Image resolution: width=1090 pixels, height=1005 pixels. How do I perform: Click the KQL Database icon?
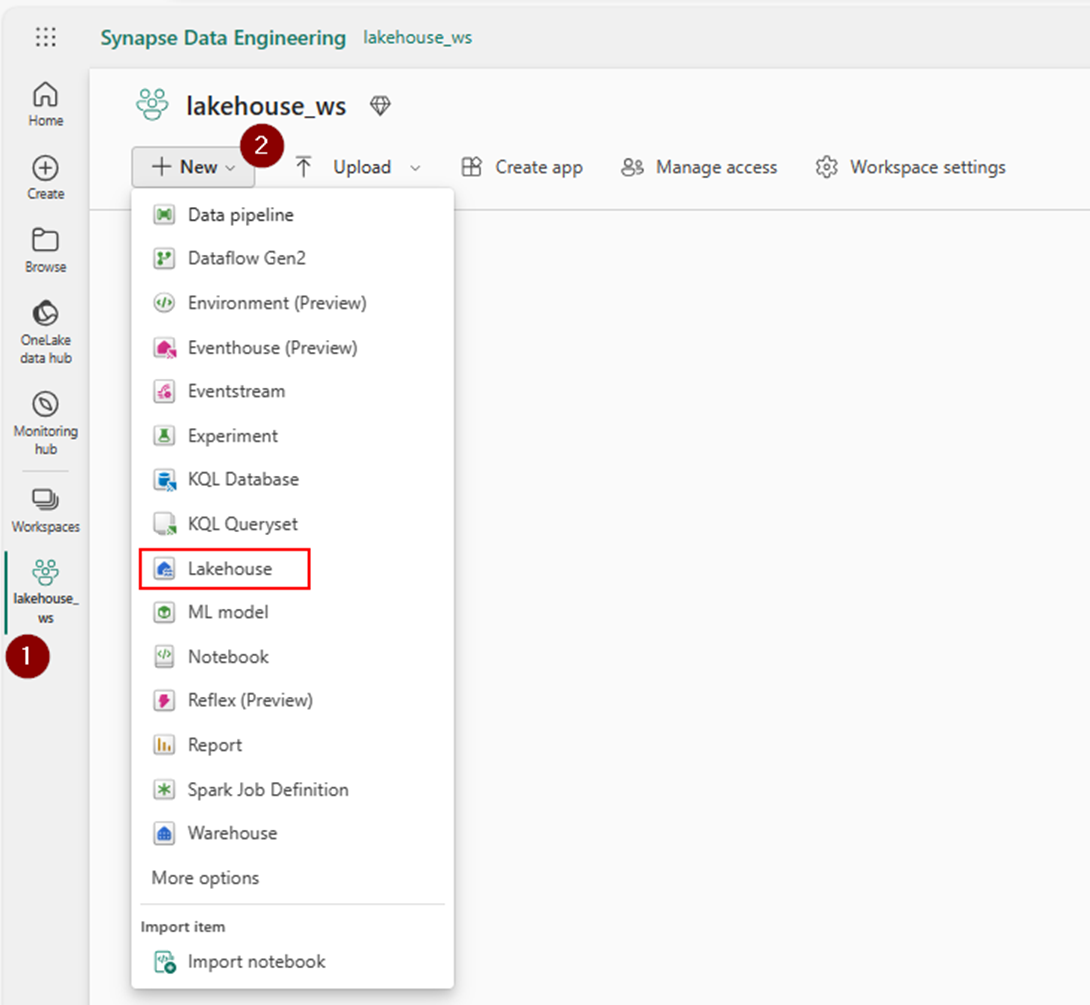point(165,480)
